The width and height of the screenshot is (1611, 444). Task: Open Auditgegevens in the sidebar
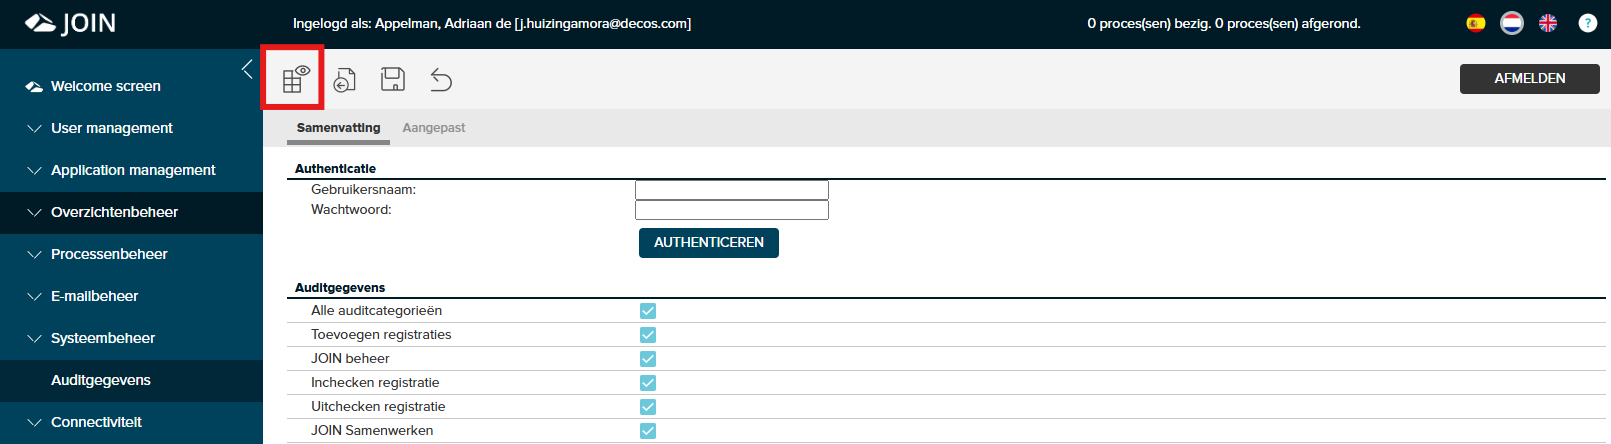[x=101, y=380]
